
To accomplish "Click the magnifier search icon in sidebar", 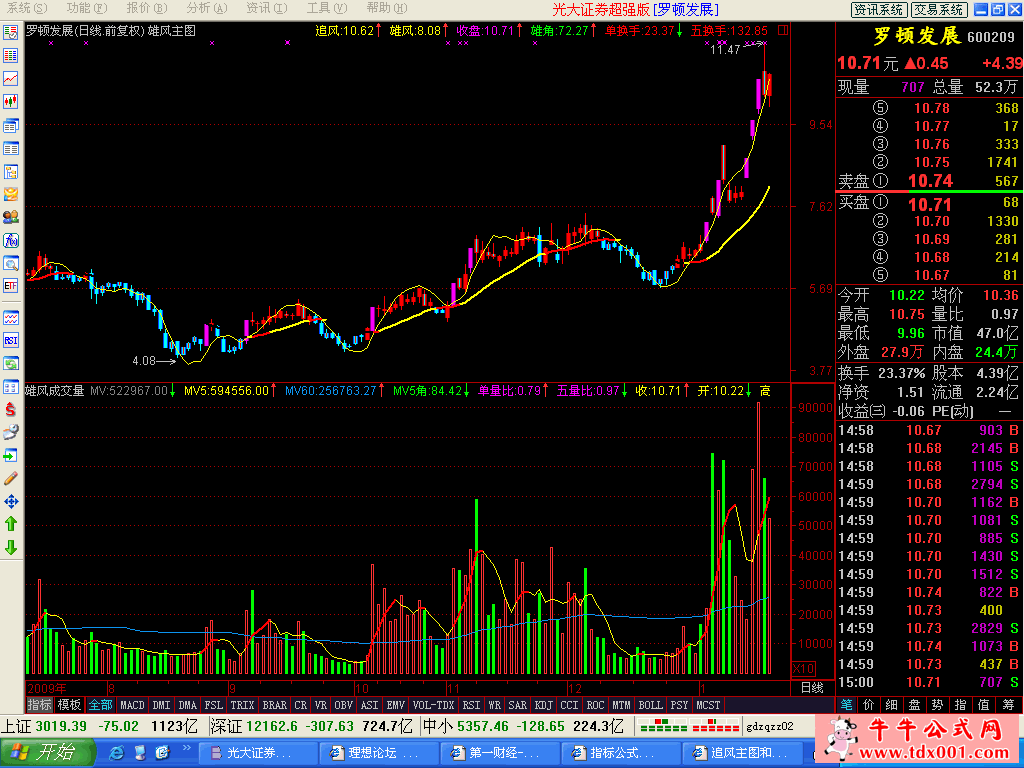I will pos(10,263).
